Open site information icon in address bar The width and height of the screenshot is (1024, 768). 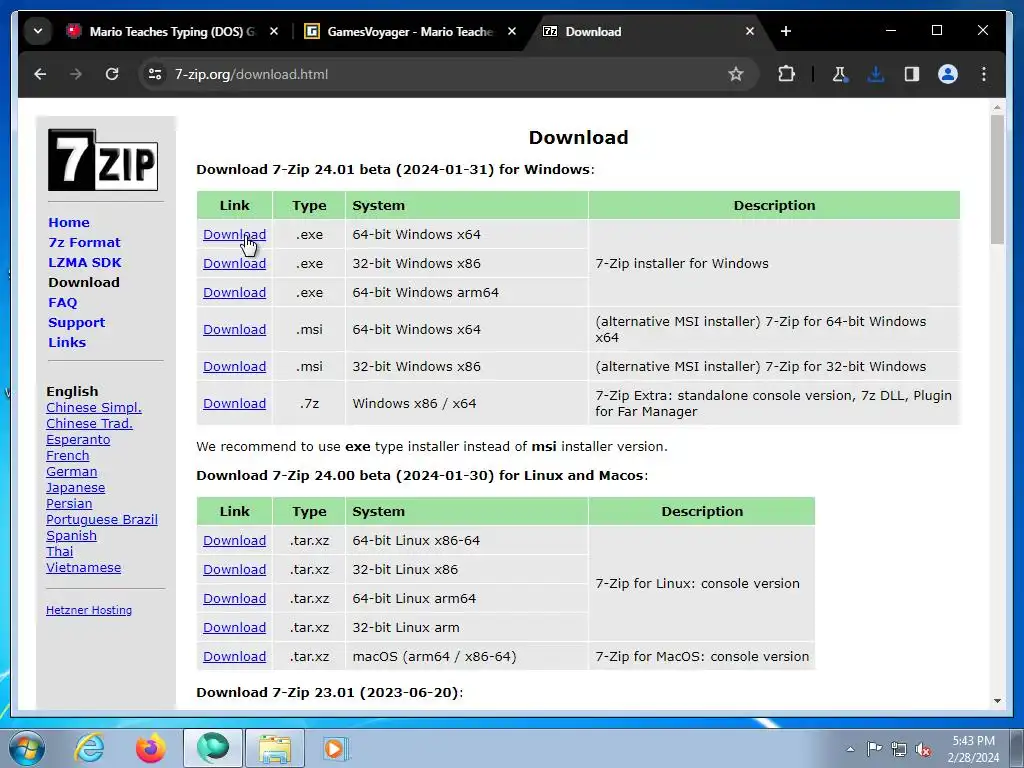[155, 74]
